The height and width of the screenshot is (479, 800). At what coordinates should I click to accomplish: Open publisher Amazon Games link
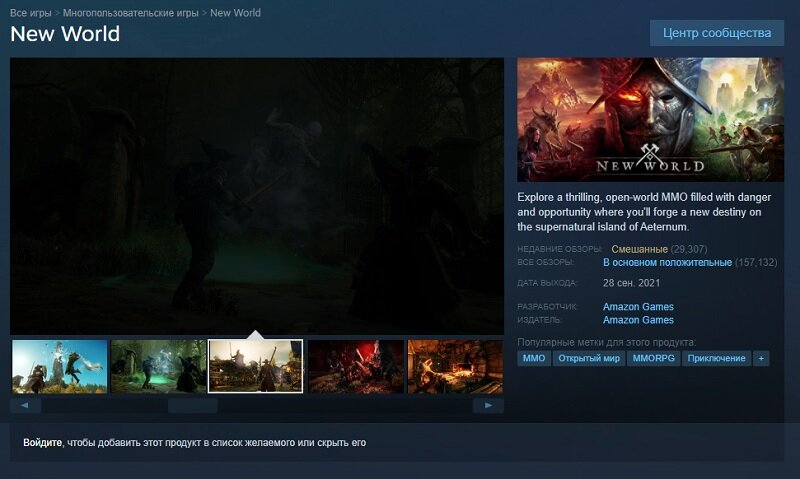point(638,320)
